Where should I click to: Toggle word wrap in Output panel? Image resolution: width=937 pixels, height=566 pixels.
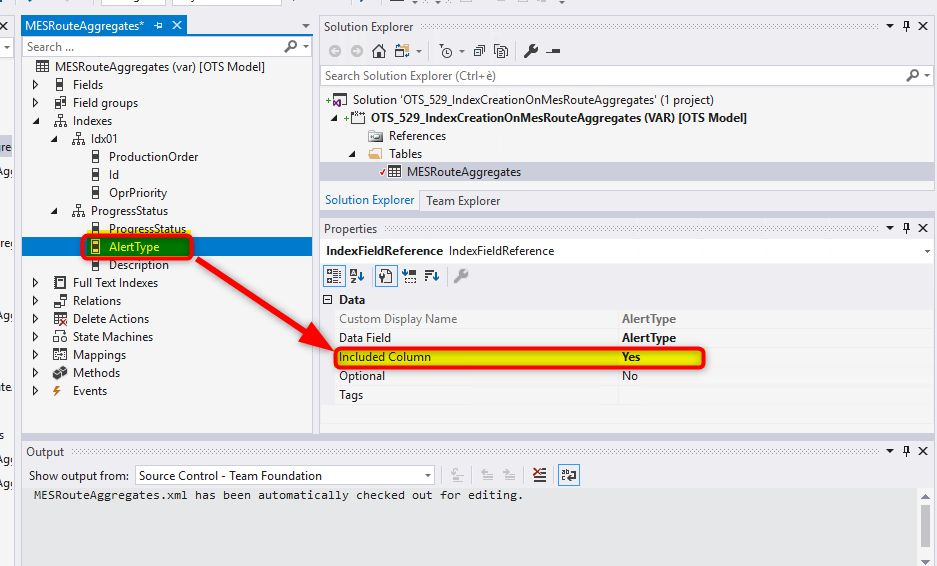[569, 476]
